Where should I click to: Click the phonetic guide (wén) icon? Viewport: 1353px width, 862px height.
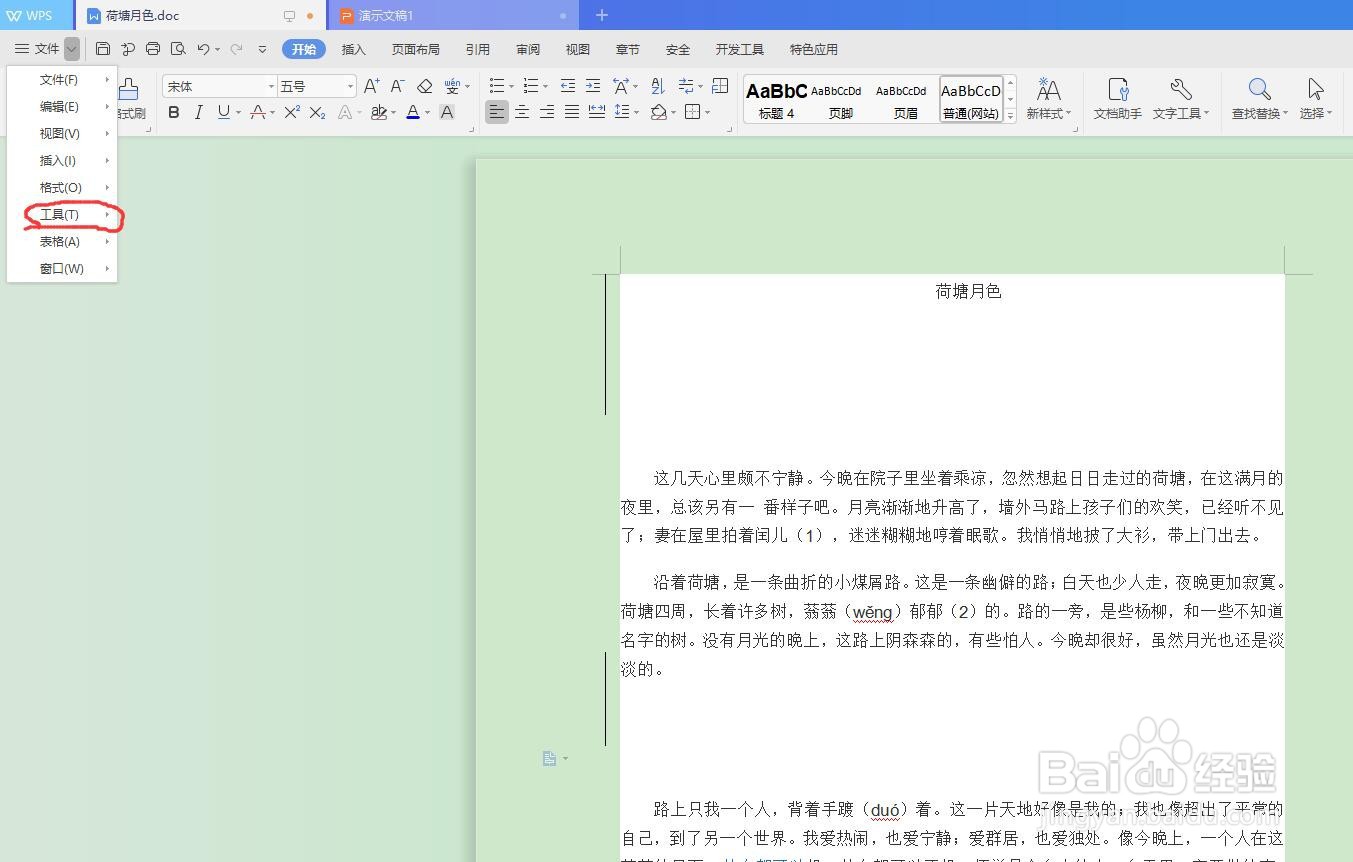(x=453, y=86)
